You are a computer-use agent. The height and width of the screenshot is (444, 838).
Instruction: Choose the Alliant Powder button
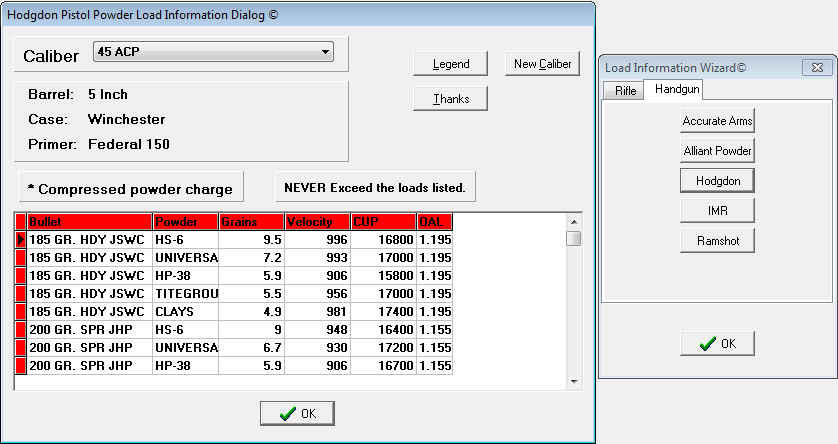[717, 151]
